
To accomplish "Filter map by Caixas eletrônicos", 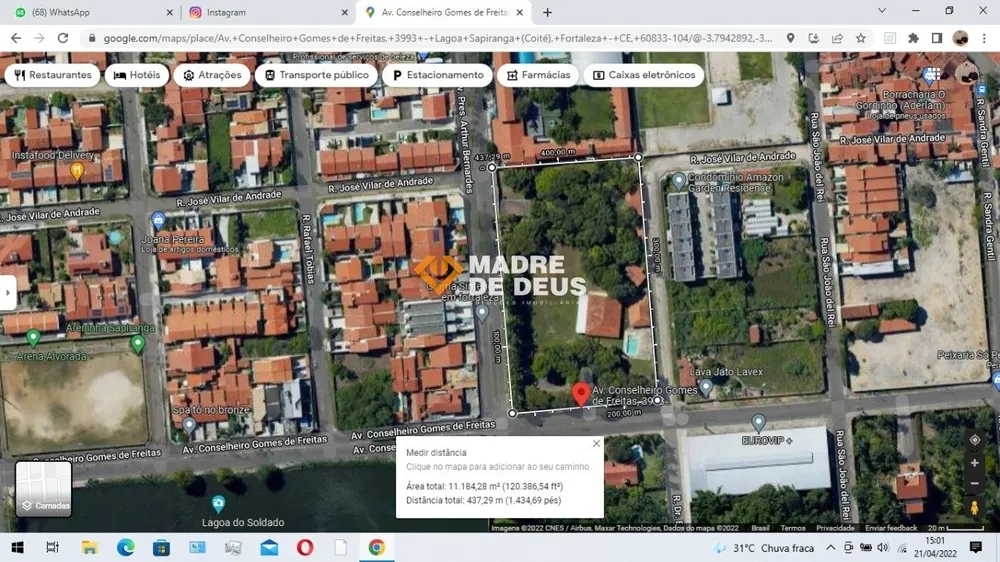I will pos(644,75).
